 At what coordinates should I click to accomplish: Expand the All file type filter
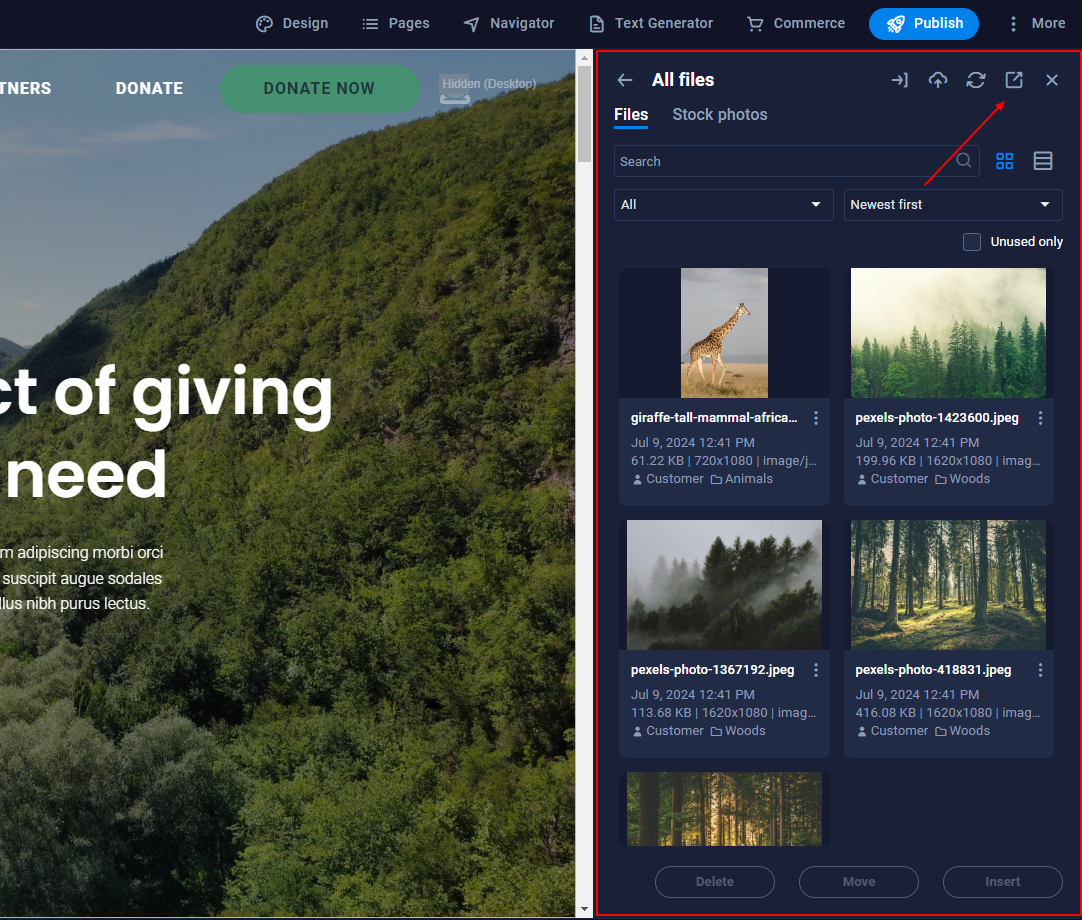[723, 205]
